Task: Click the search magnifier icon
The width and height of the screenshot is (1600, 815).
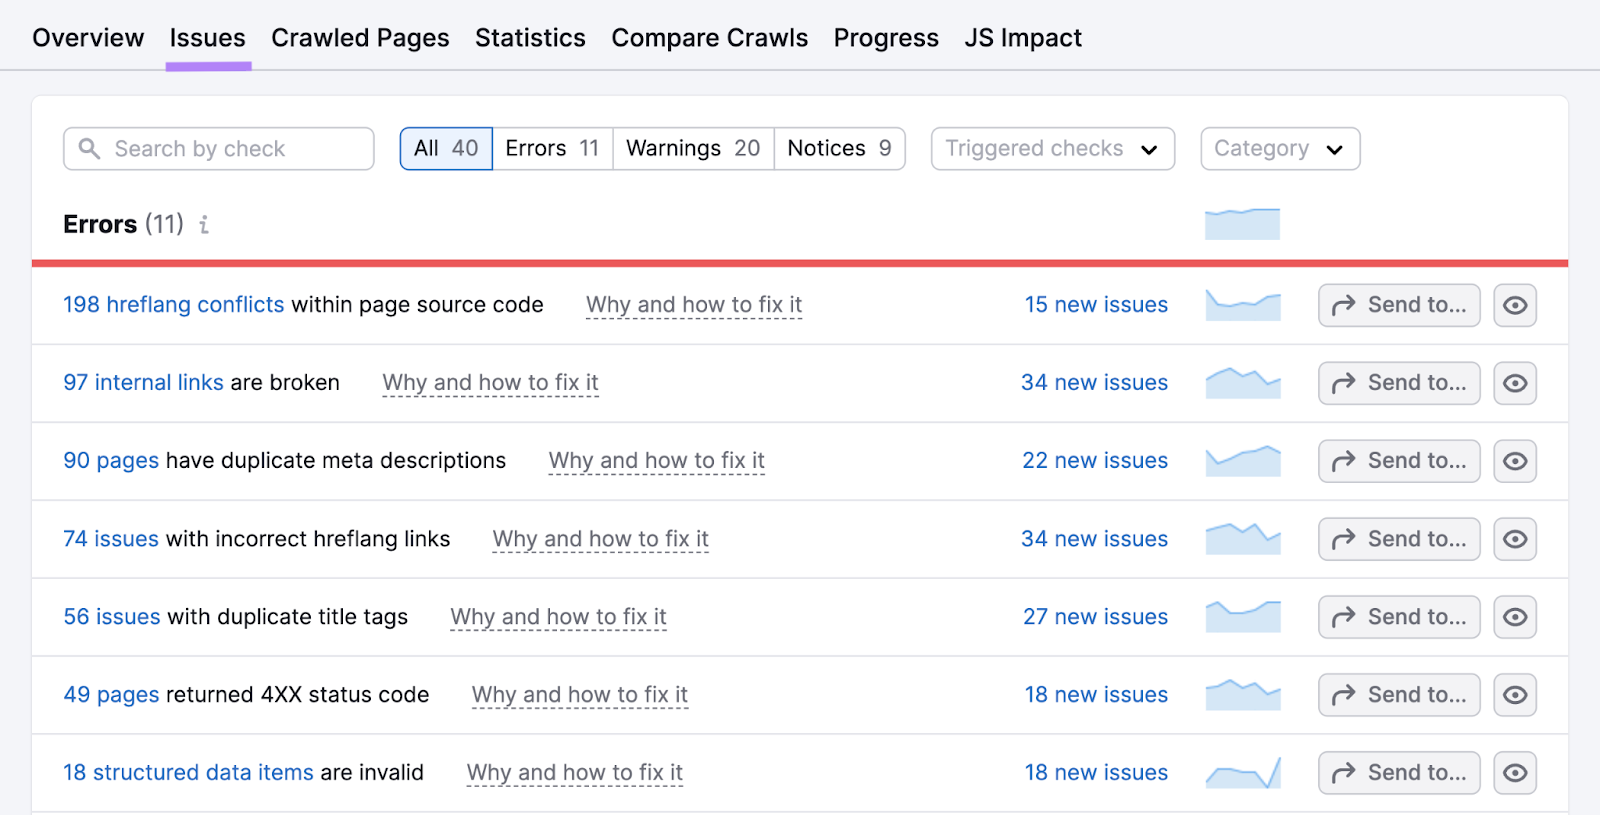Action: click(x=89, y=149)
